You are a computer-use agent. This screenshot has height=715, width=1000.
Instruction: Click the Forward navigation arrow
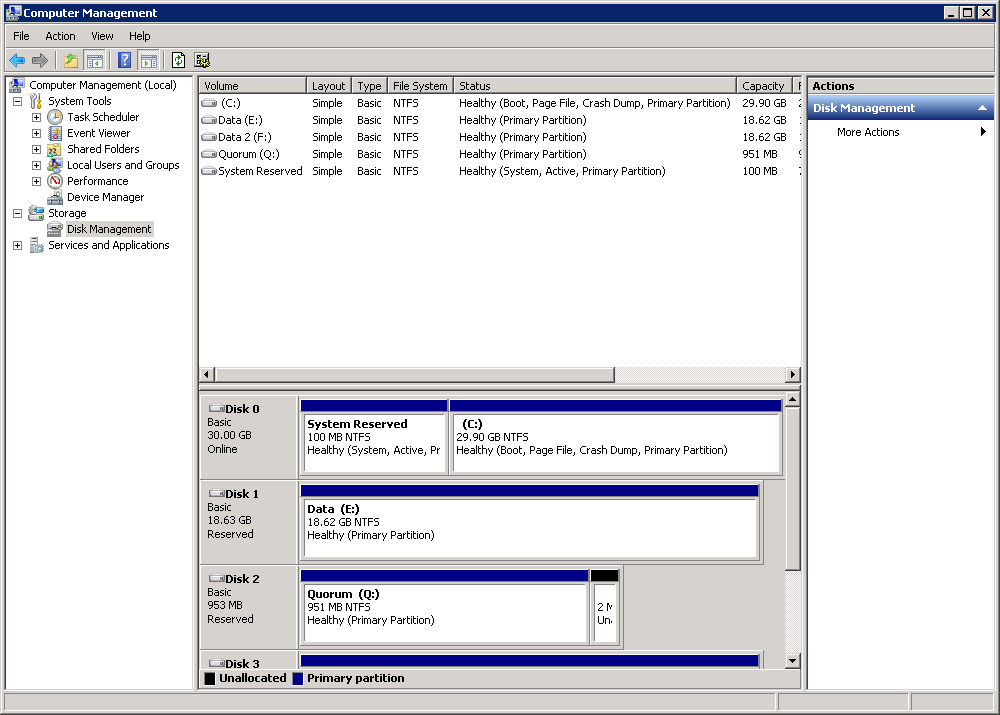(x=40, y=60)
